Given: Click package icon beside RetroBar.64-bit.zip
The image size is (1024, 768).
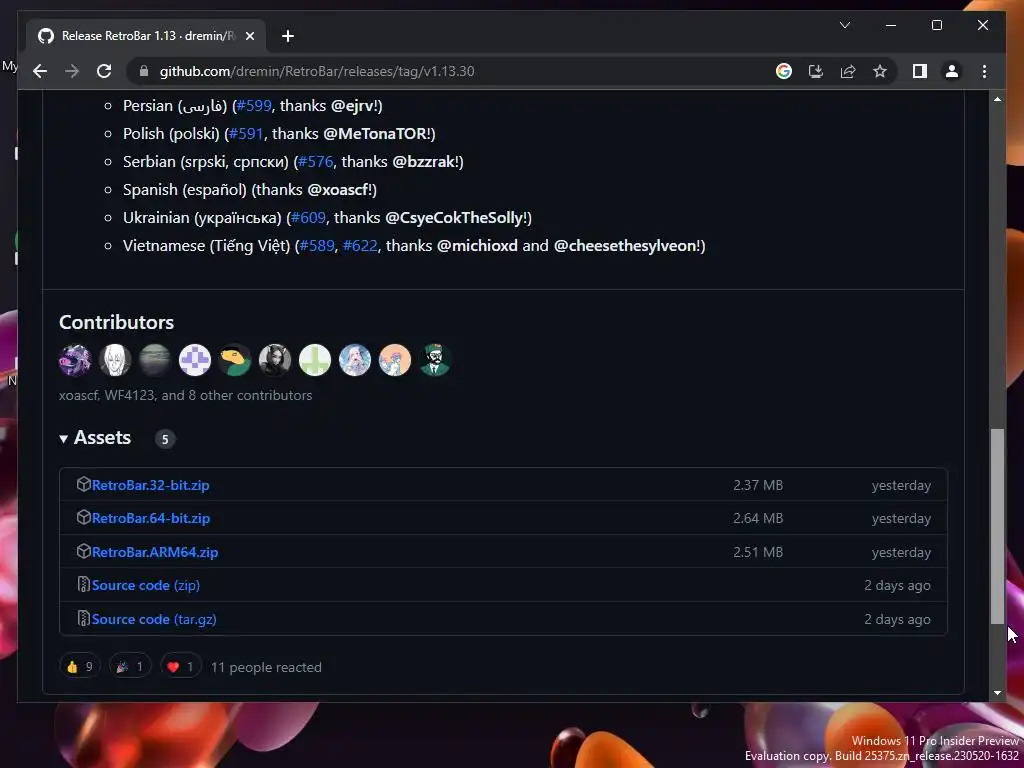Looking at the screenshot, I should 84,517.
